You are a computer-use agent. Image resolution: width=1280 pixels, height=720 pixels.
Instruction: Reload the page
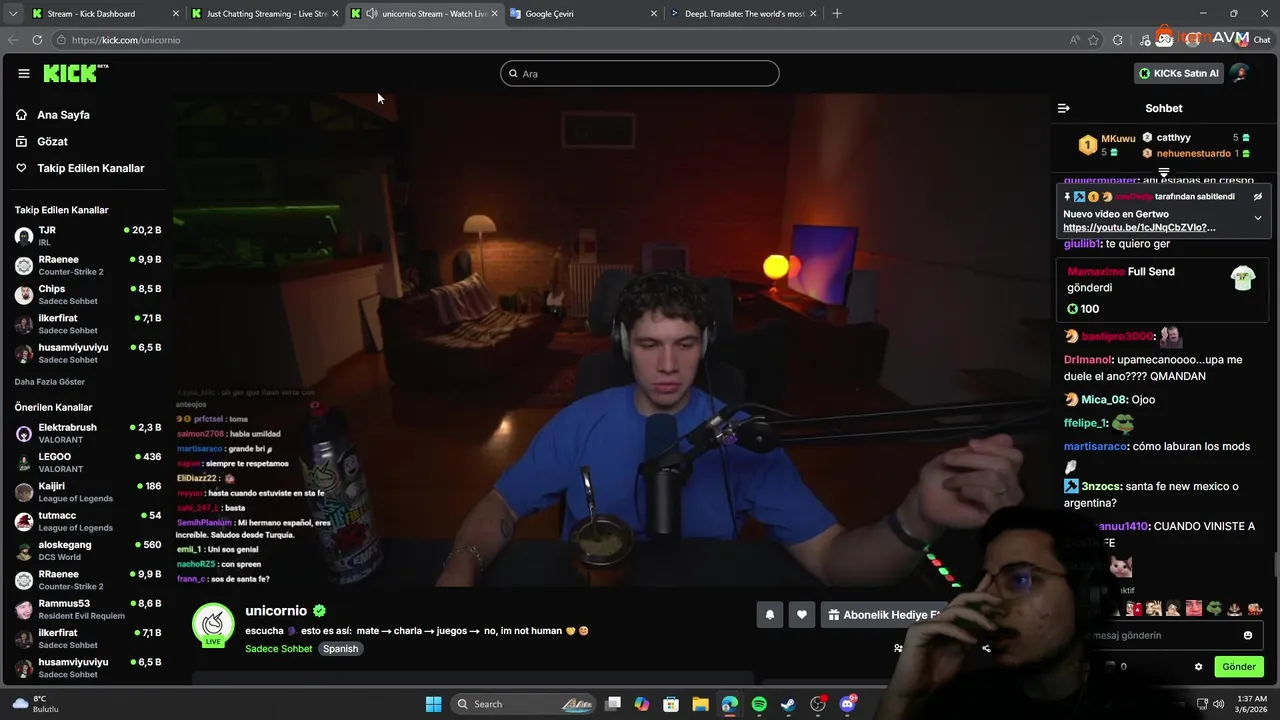(x=37, y=40)
